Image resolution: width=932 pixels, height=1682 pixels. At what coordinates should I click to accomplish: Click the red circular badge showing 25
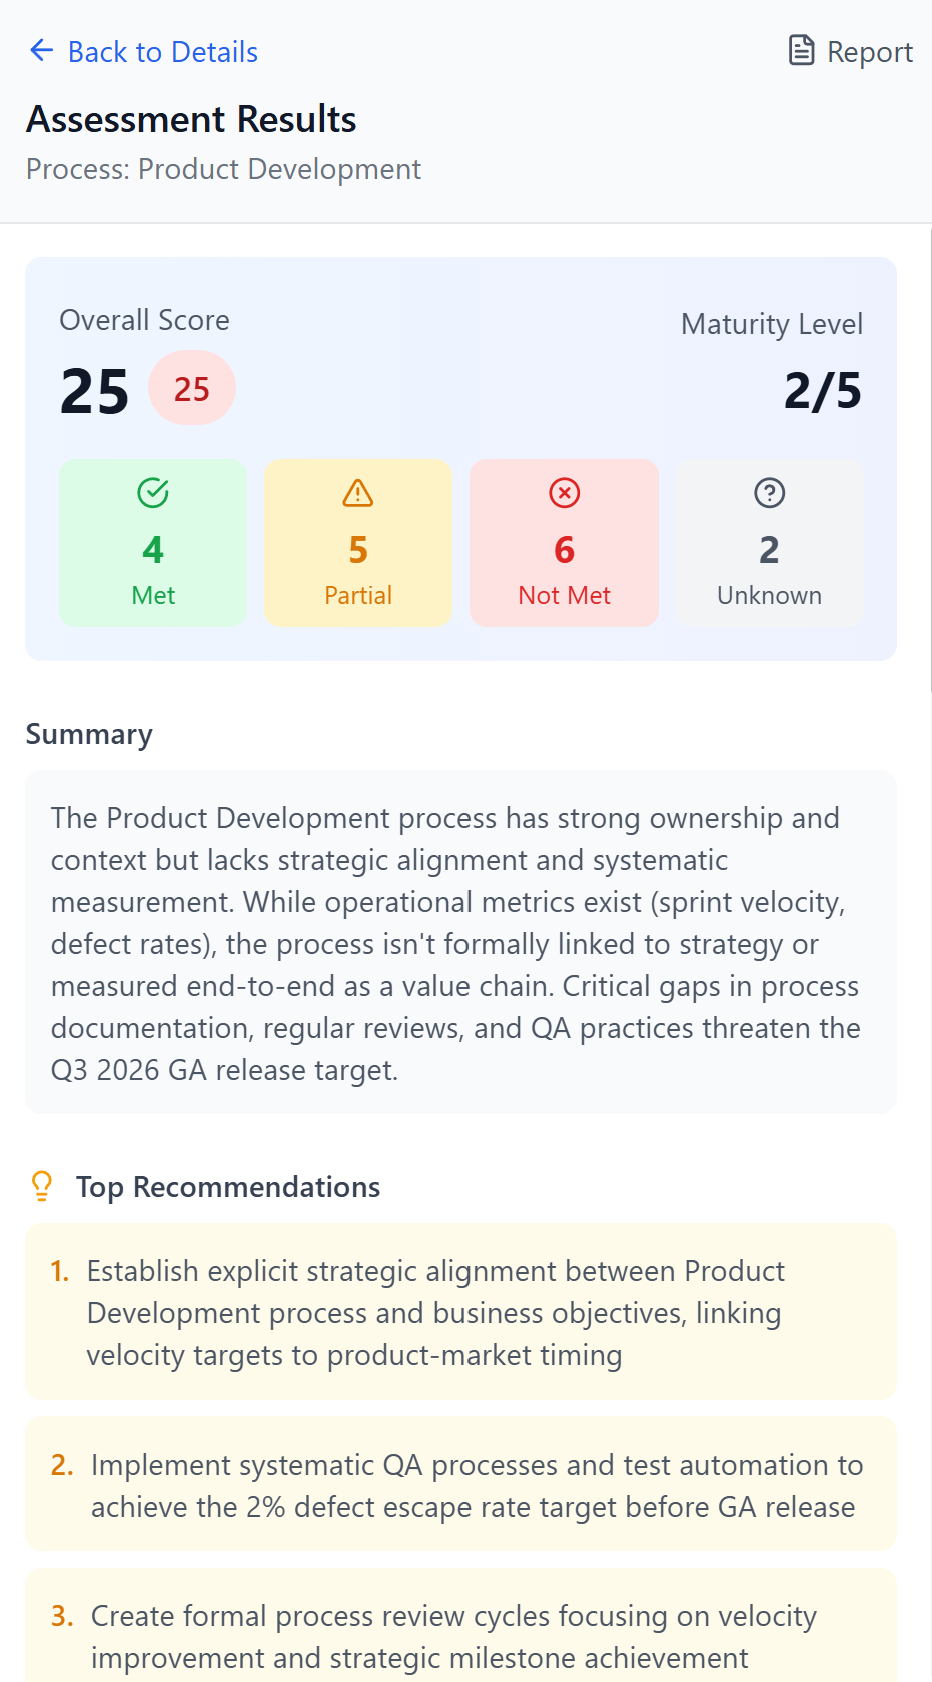pyautogui.click(x=191, y=388)
